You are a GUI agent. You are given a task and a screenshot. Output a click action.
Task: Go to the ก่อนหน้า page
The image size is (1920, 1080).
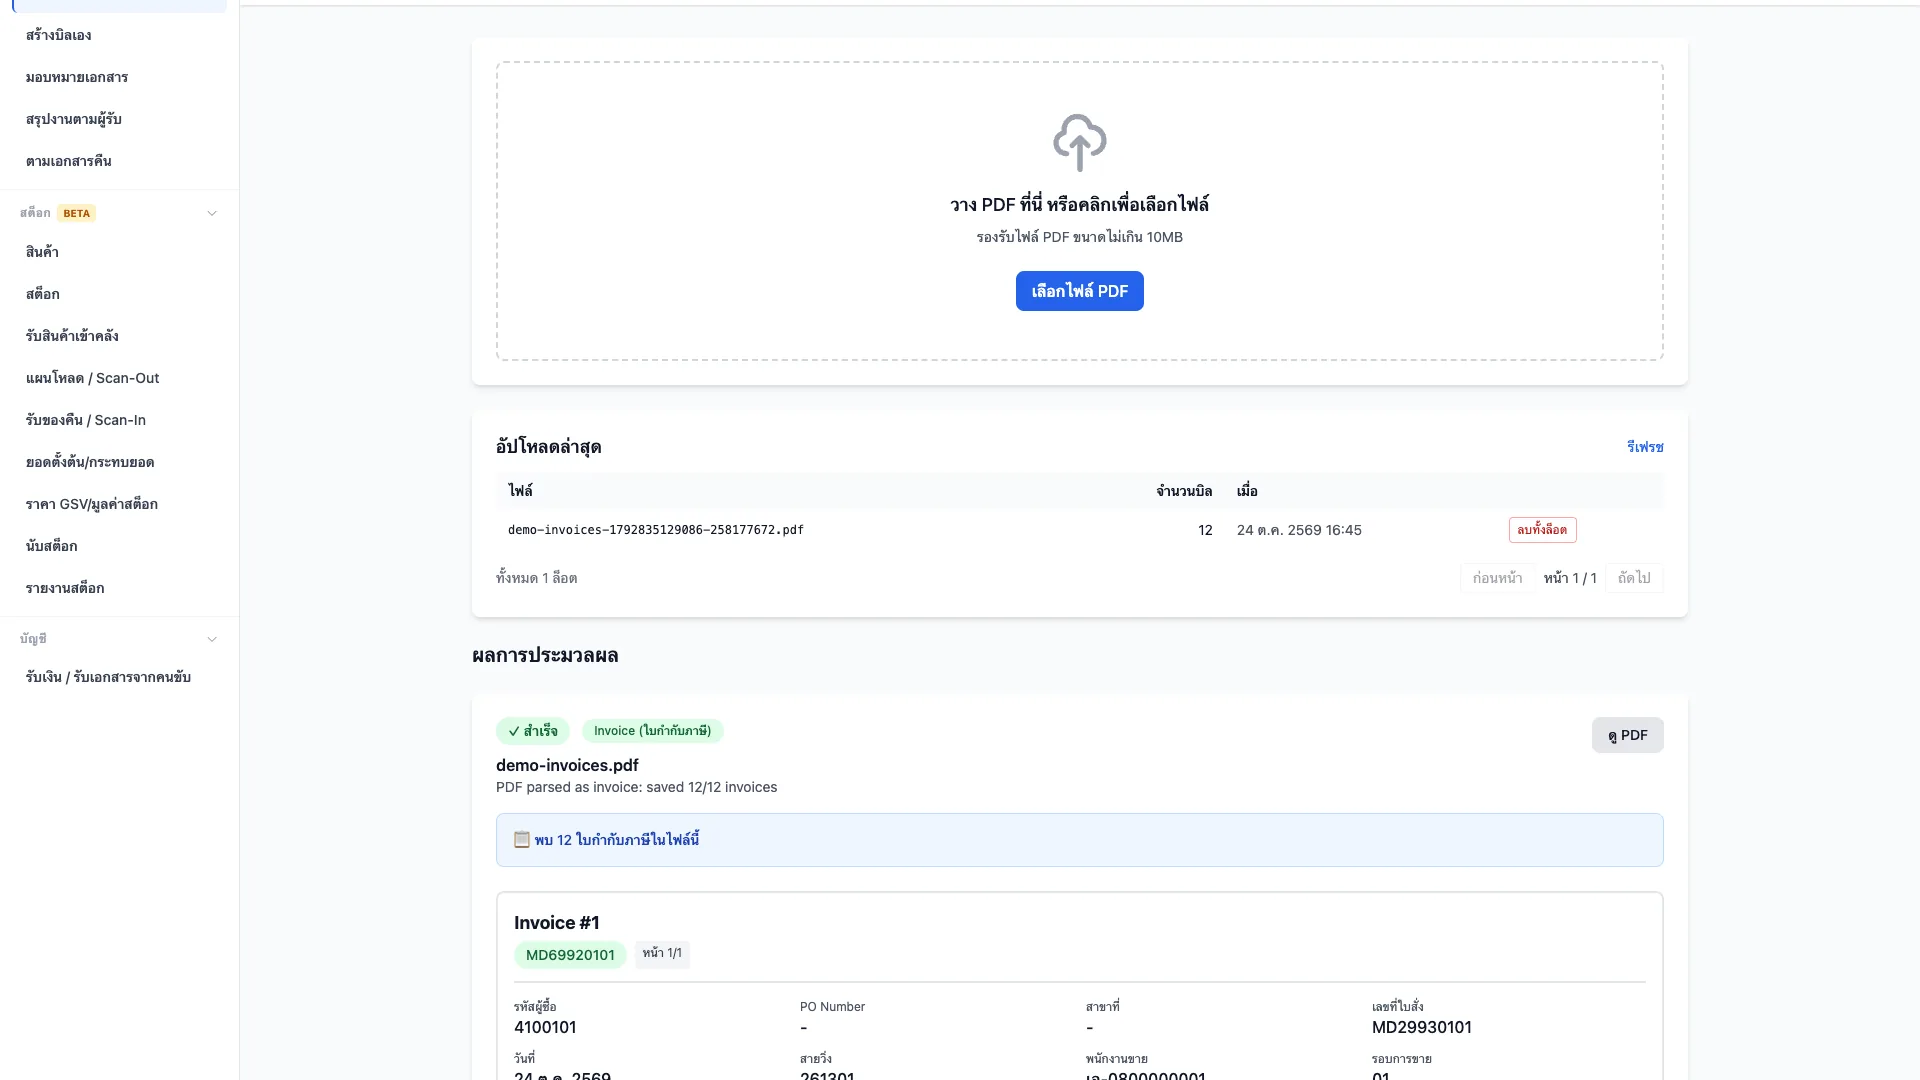tap(1497, 578)
